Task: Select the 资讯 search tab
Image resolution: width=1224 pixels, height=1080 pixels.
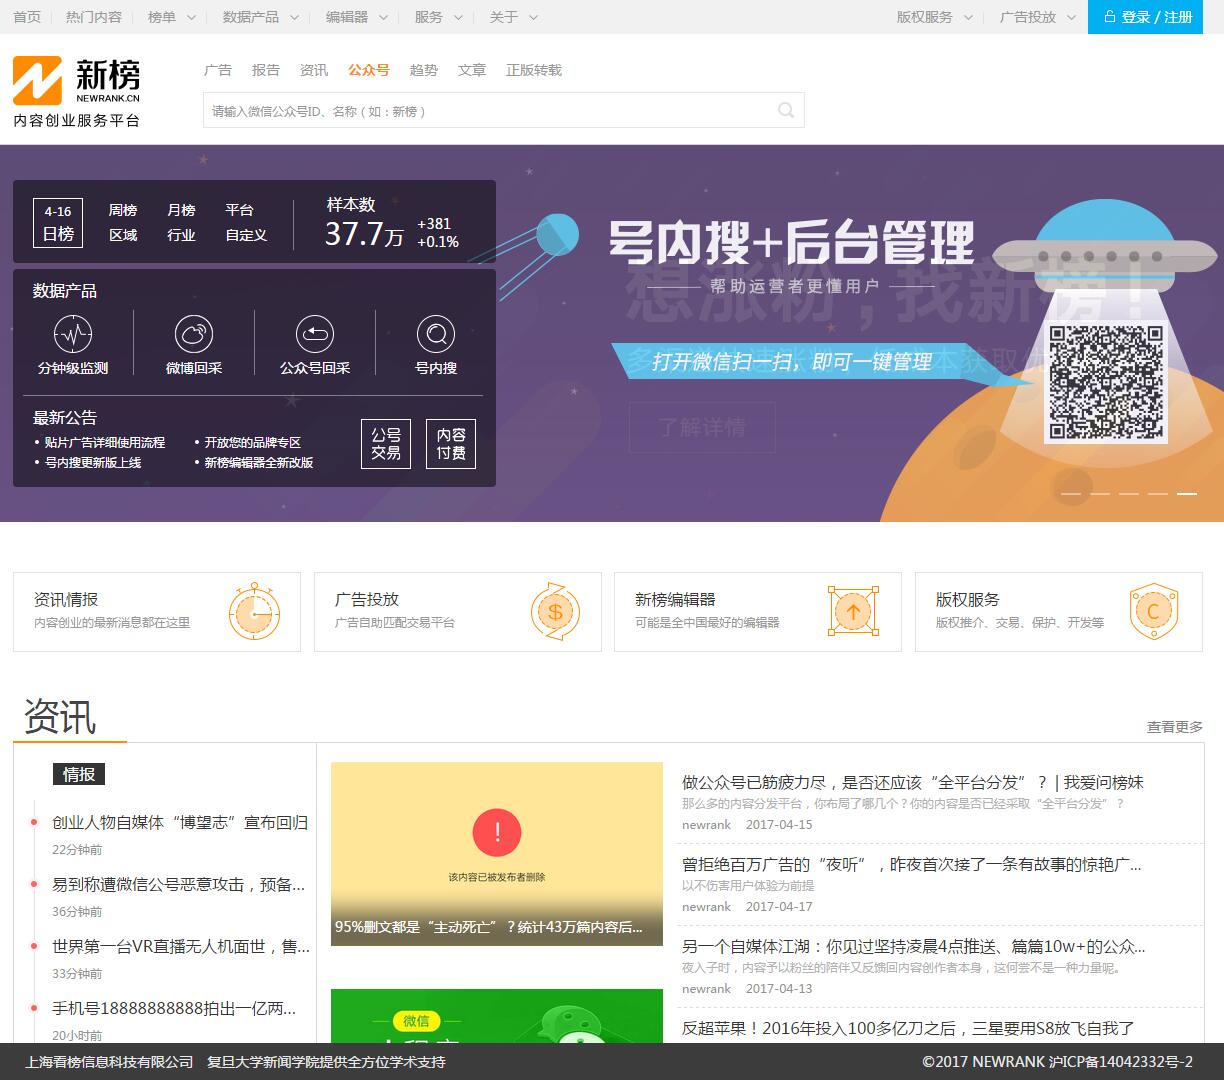Action: pos(314,70)
